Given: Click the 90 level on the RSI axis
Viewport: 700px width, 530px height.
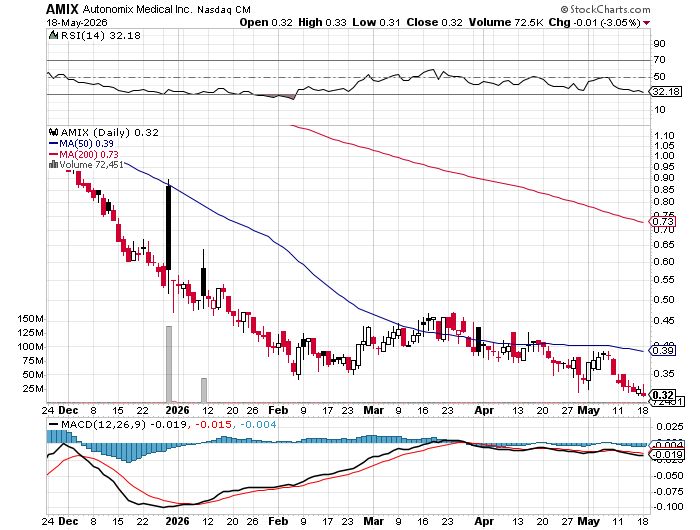Looking at the screenshot, I should pyautogui.click(x=659, y=44).
